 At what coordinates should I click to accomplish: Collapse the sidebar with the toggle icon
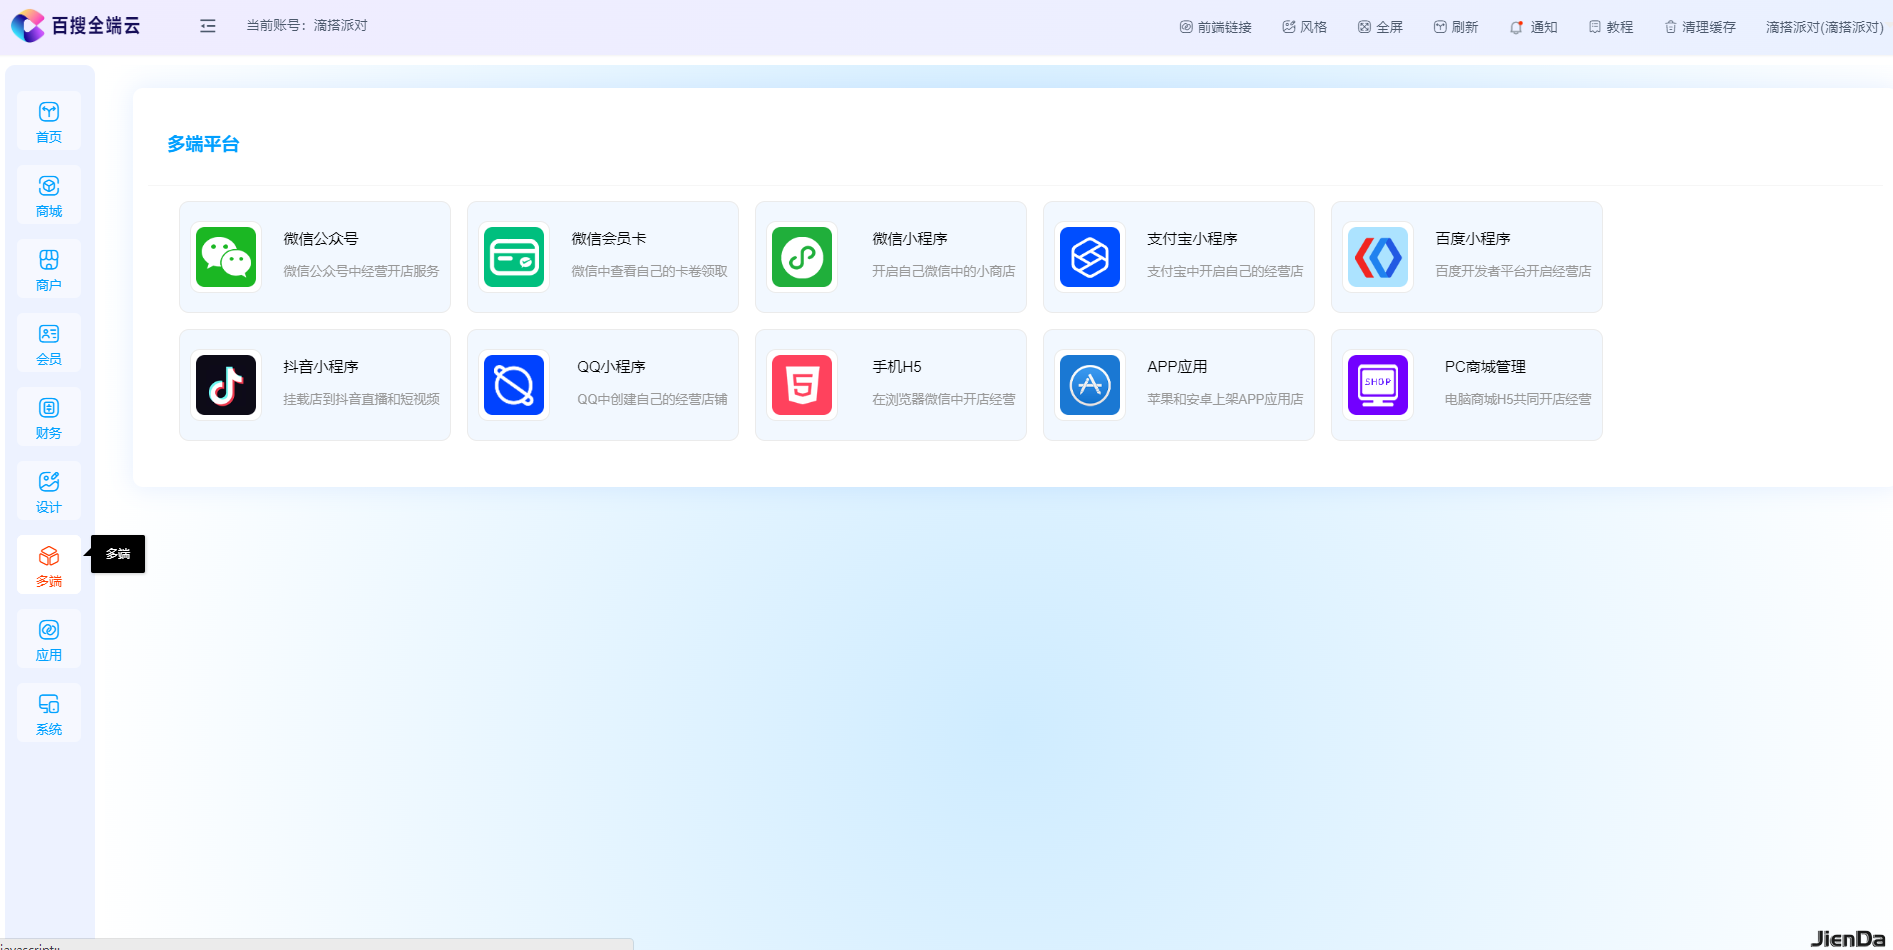tap(207, 26)
